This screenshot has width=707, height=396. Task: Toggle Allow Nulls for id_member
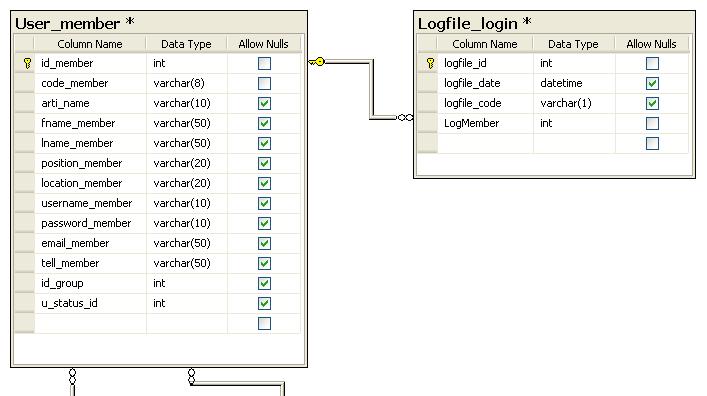click(x=264, y=64)
